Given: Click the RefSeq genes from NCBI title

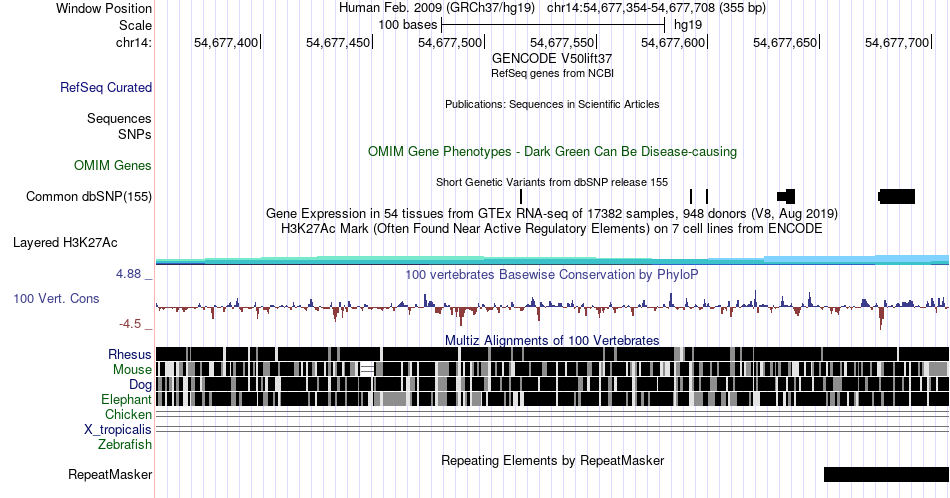Looking at the screenshot, I should tap(552, 73).
